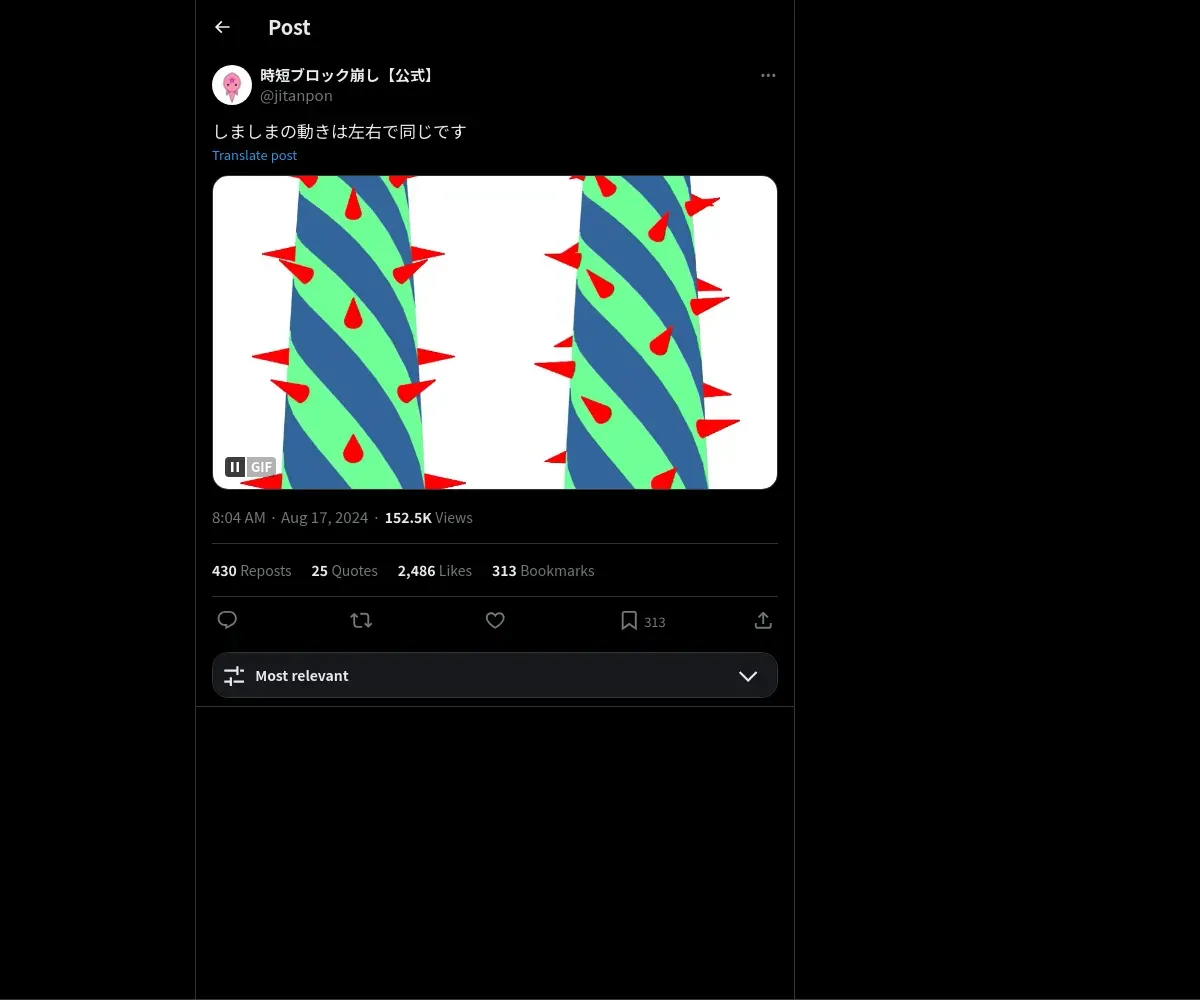Click the filter sliders icon
This screenshot has width=1200, height=1000.
point(234,676)
